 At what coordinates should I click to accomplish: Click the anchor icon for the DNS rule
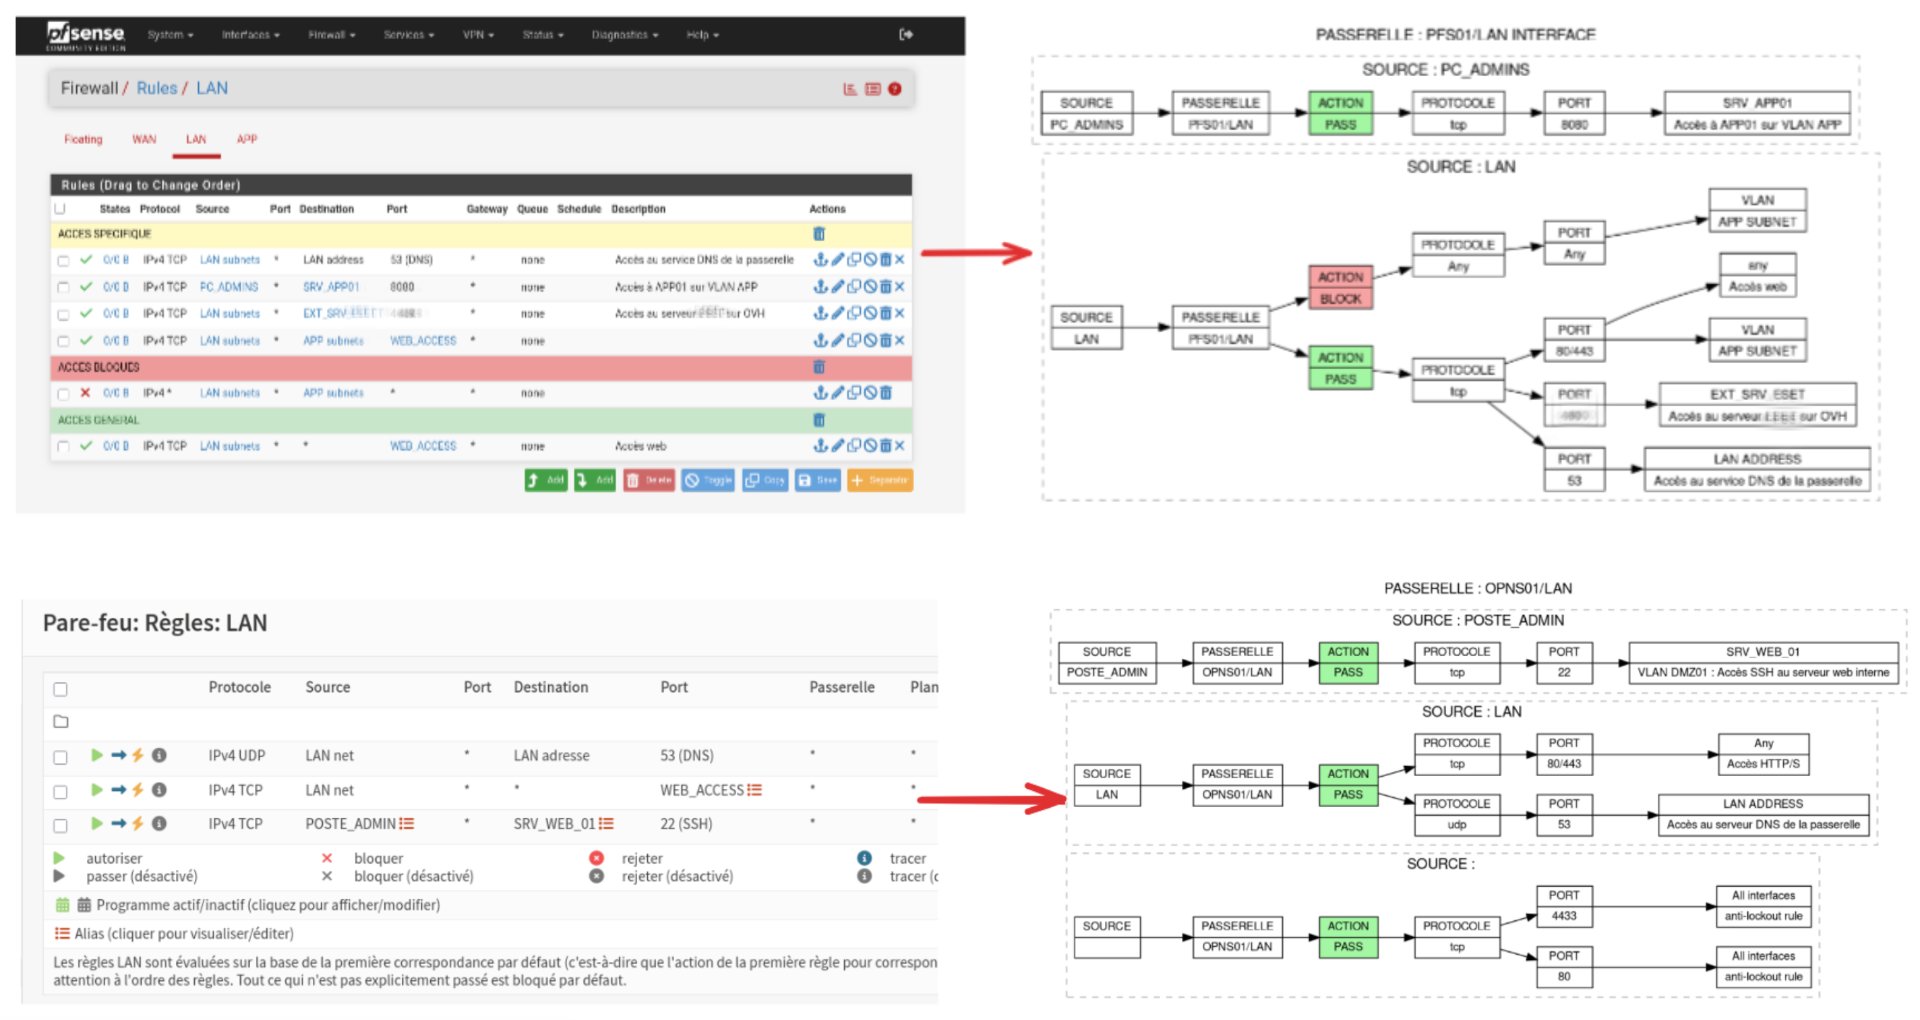820,260
